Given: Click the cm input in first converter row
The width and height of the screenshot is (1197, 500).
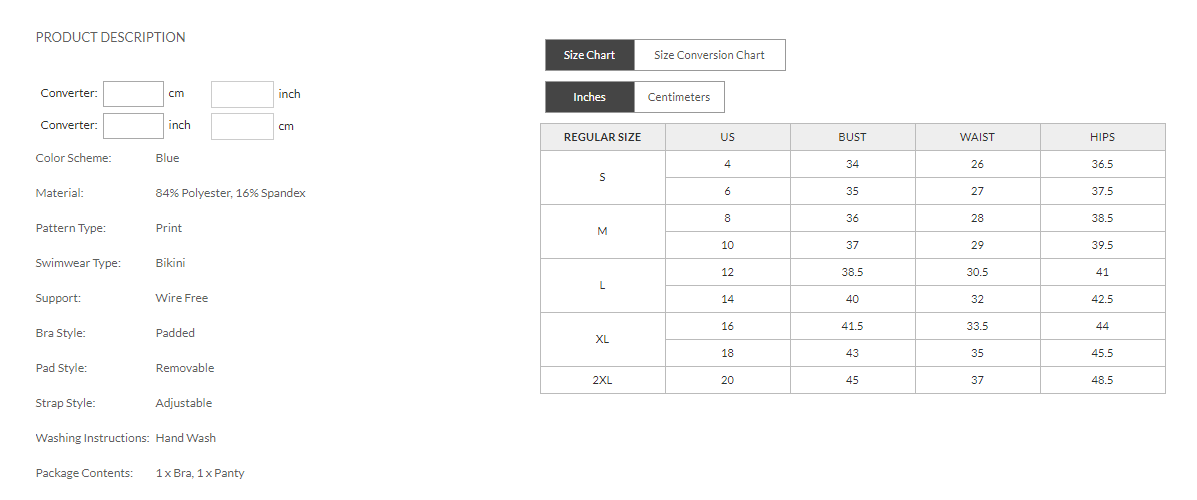Looking at the screenshot, I should (133, 94).
